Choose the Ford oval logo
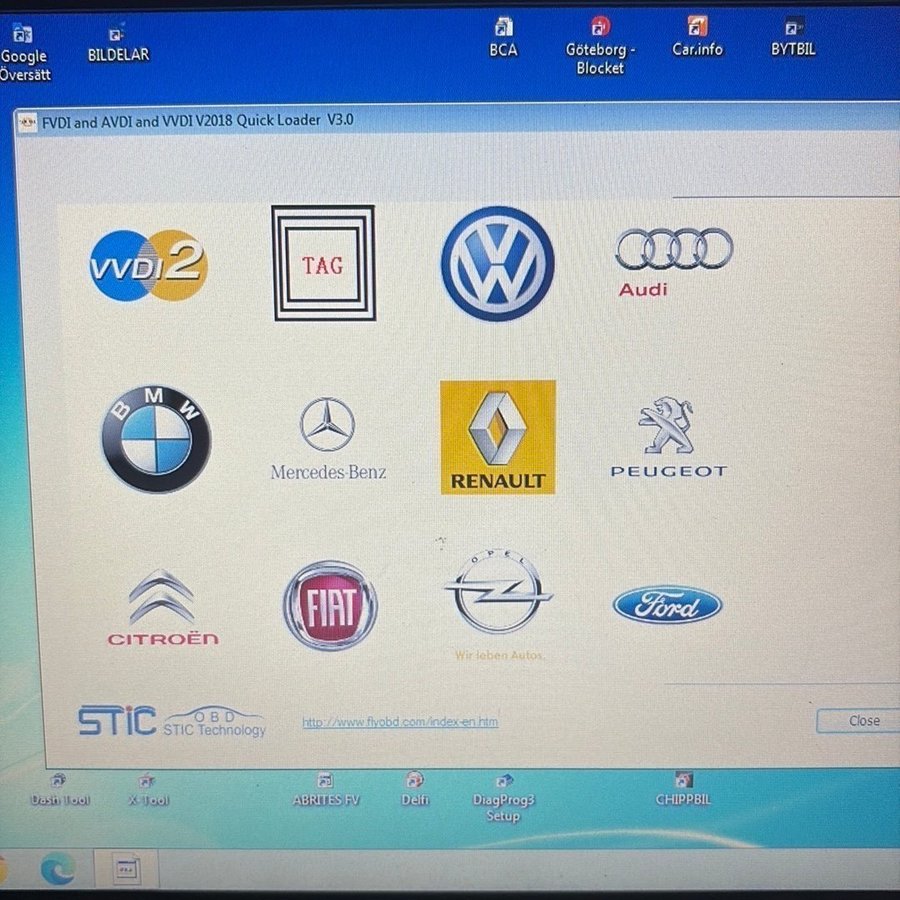Viewport: 900px width, 900px height. 667,605
